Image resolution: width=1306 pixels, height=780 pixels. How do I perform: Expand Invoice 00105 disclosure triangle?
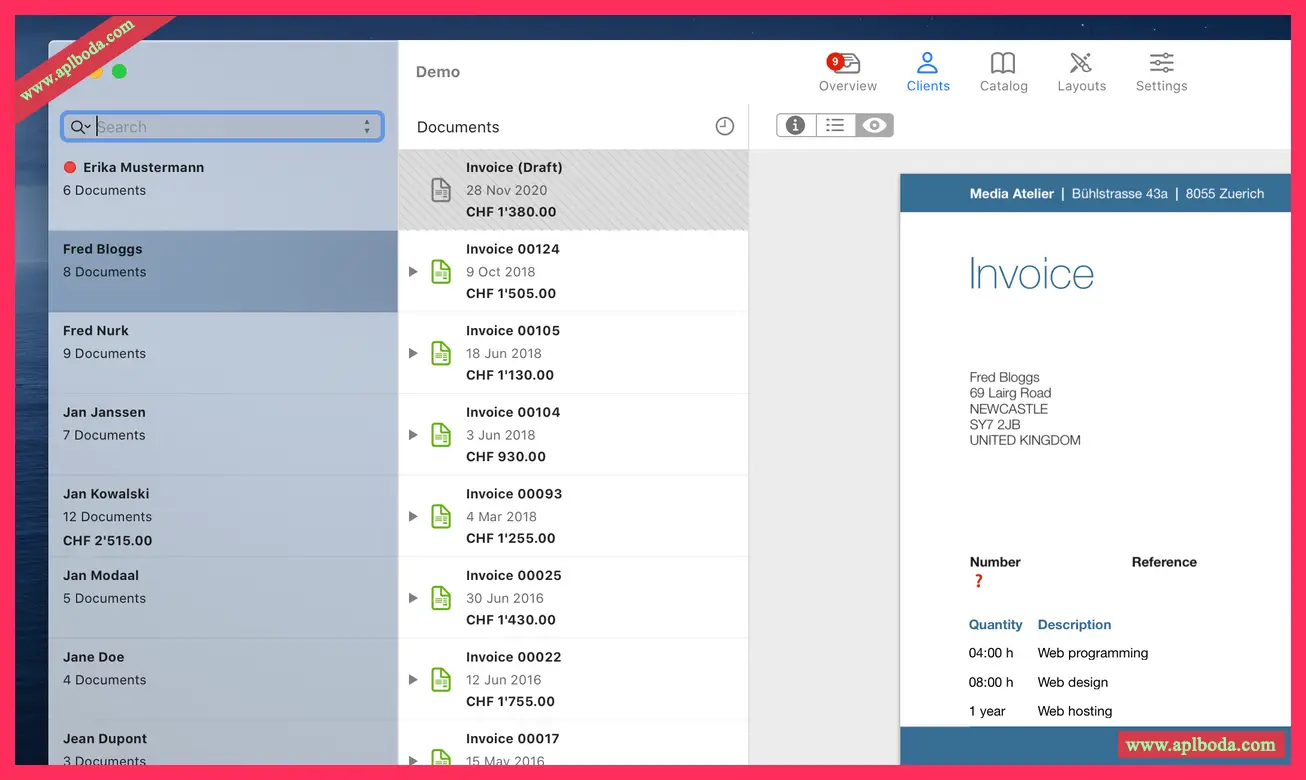(x=413, y=353)
